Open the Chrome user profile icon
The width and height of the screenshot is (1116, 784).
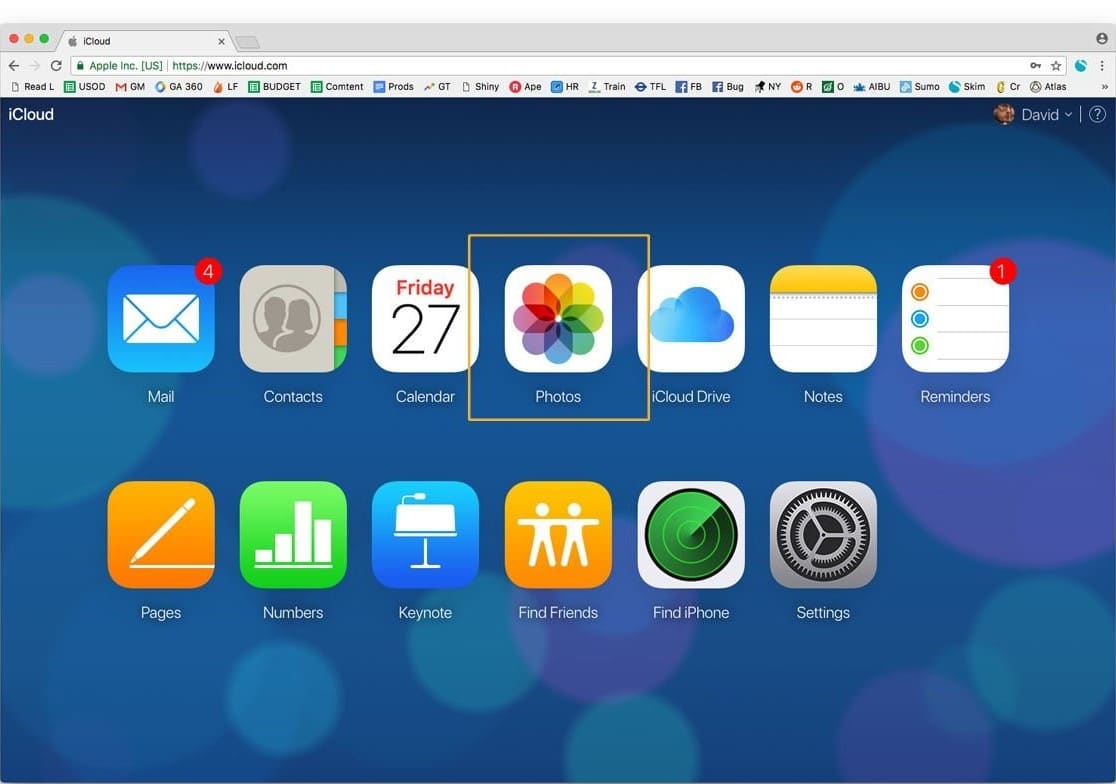[x=1102, y=38]
